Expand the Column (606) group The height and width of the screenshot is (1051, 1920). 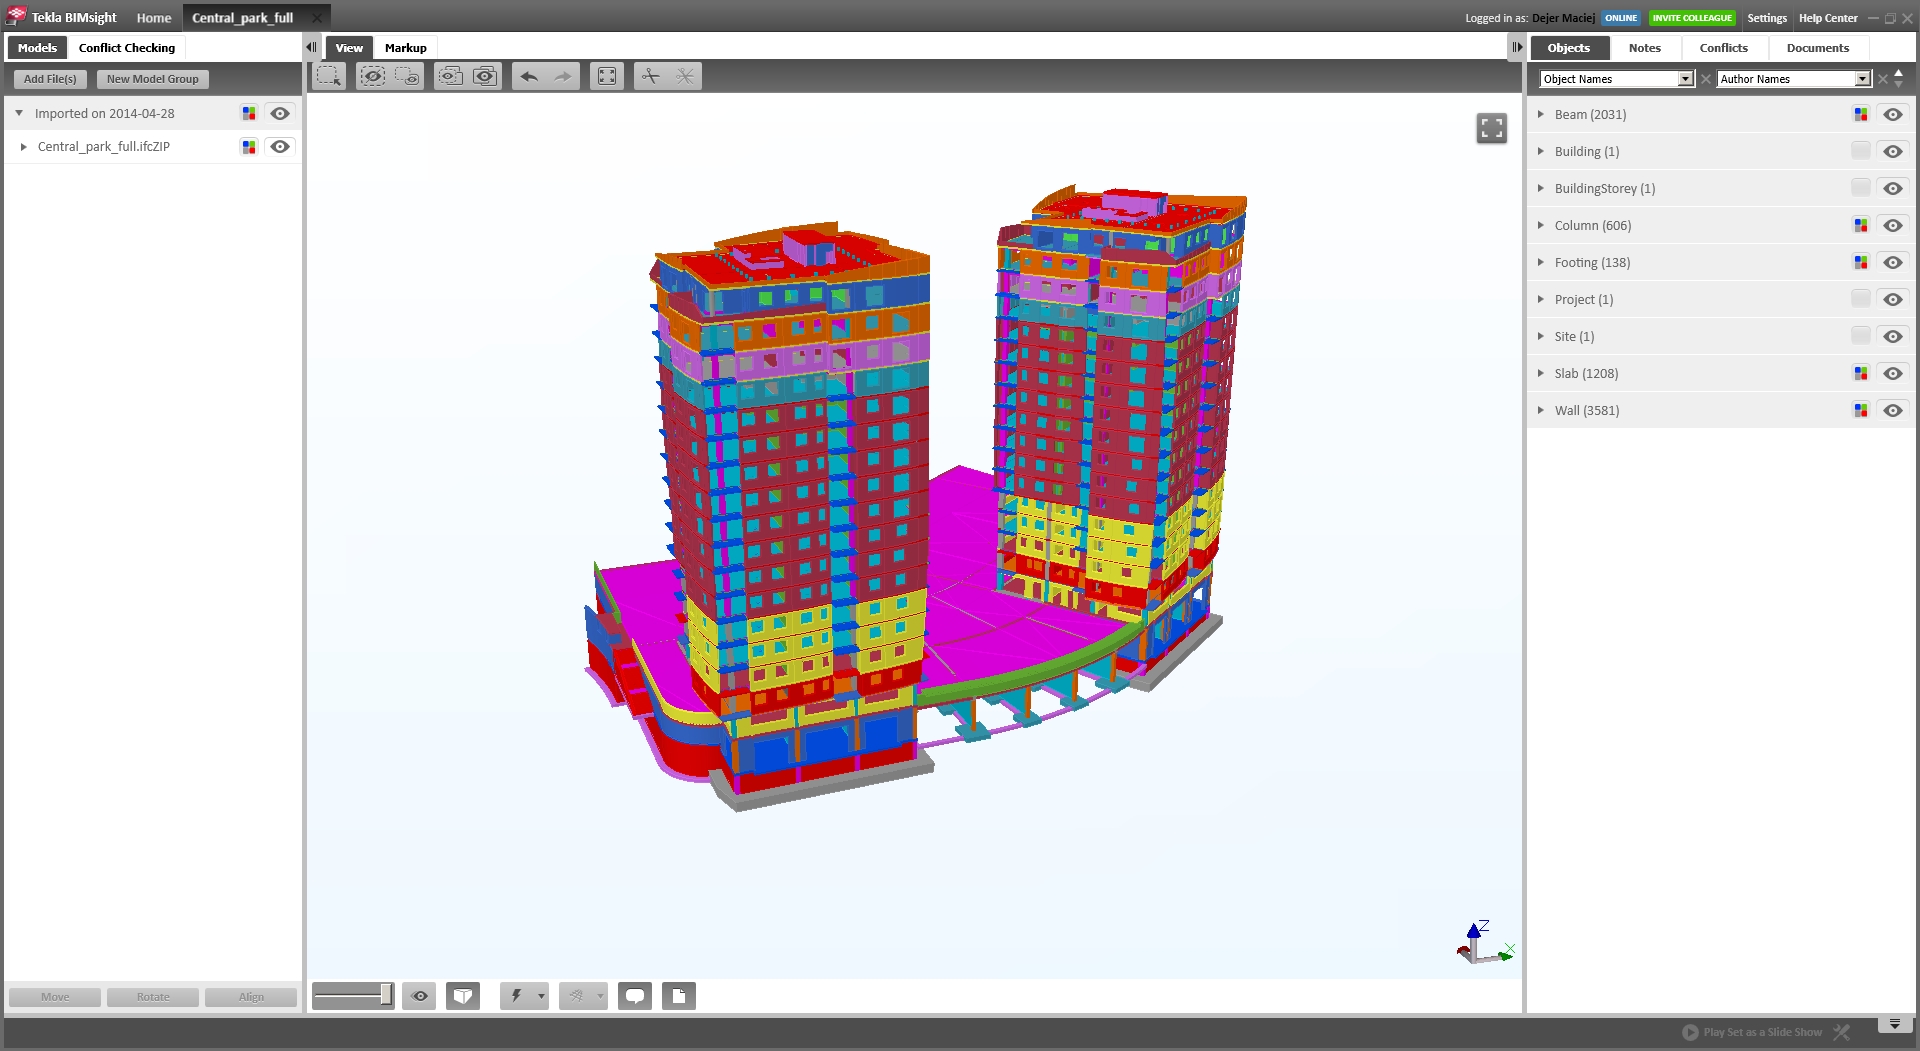[x=1541, y=226]
